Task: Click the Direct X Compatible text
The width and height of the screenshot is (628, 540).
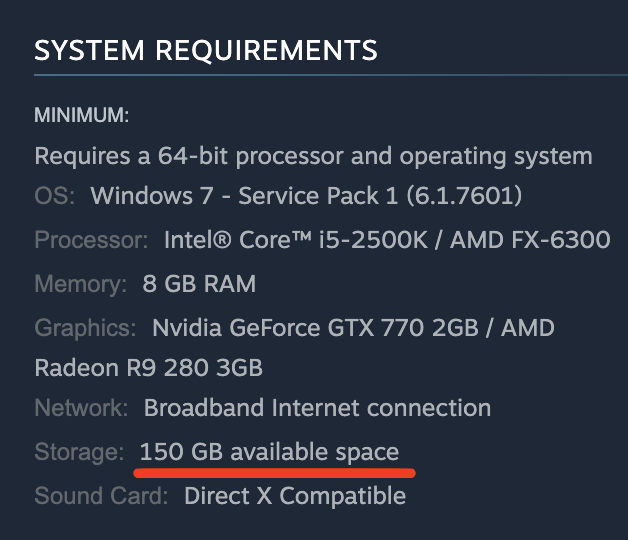Action: tap(295, 496)
